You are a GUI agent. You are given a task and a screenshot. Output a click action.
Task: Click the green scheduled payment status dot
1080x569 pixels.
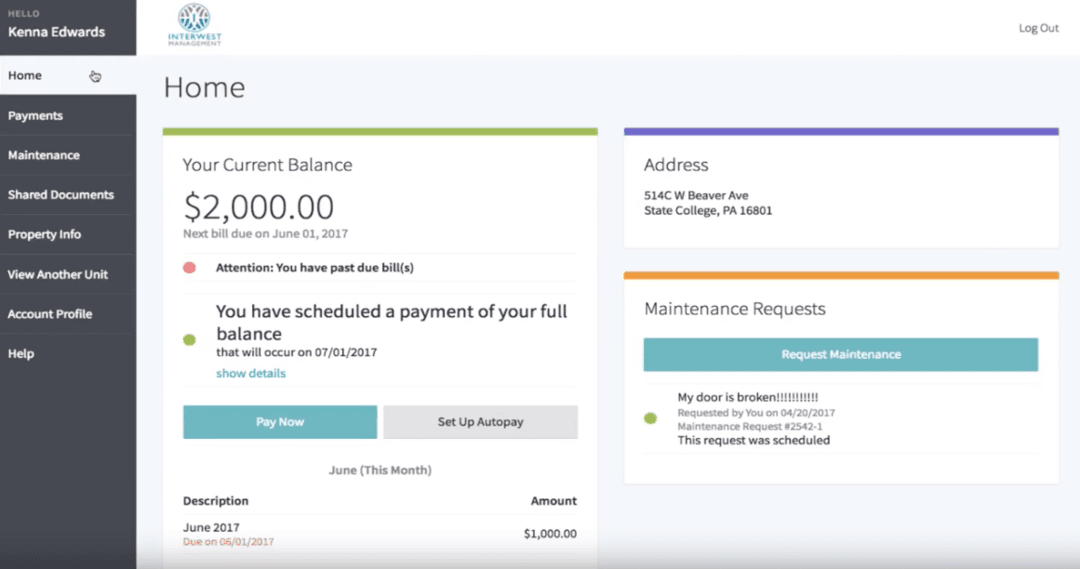(189, 340)
